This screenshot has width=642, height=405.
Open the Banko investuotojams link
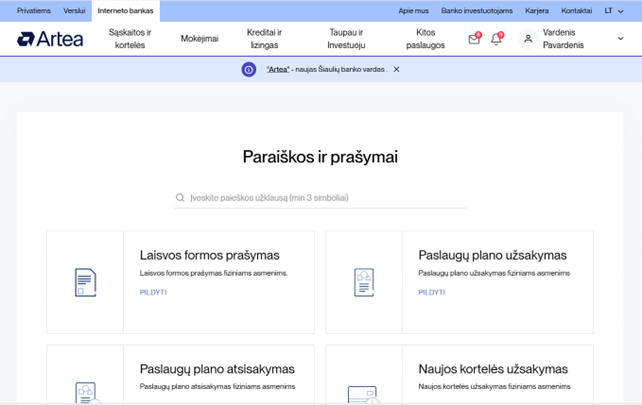[477, 11]
